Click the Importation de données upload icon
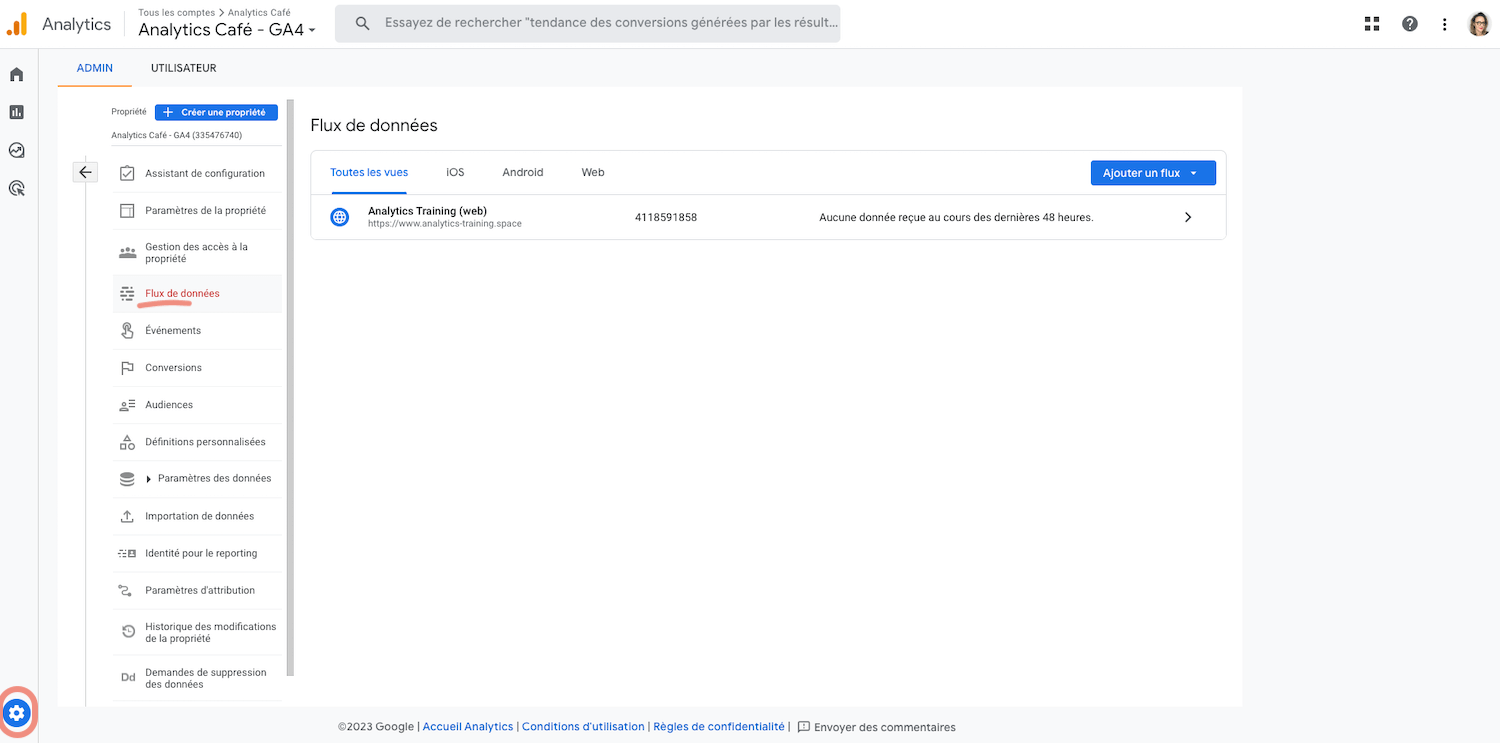 point(127,516)
